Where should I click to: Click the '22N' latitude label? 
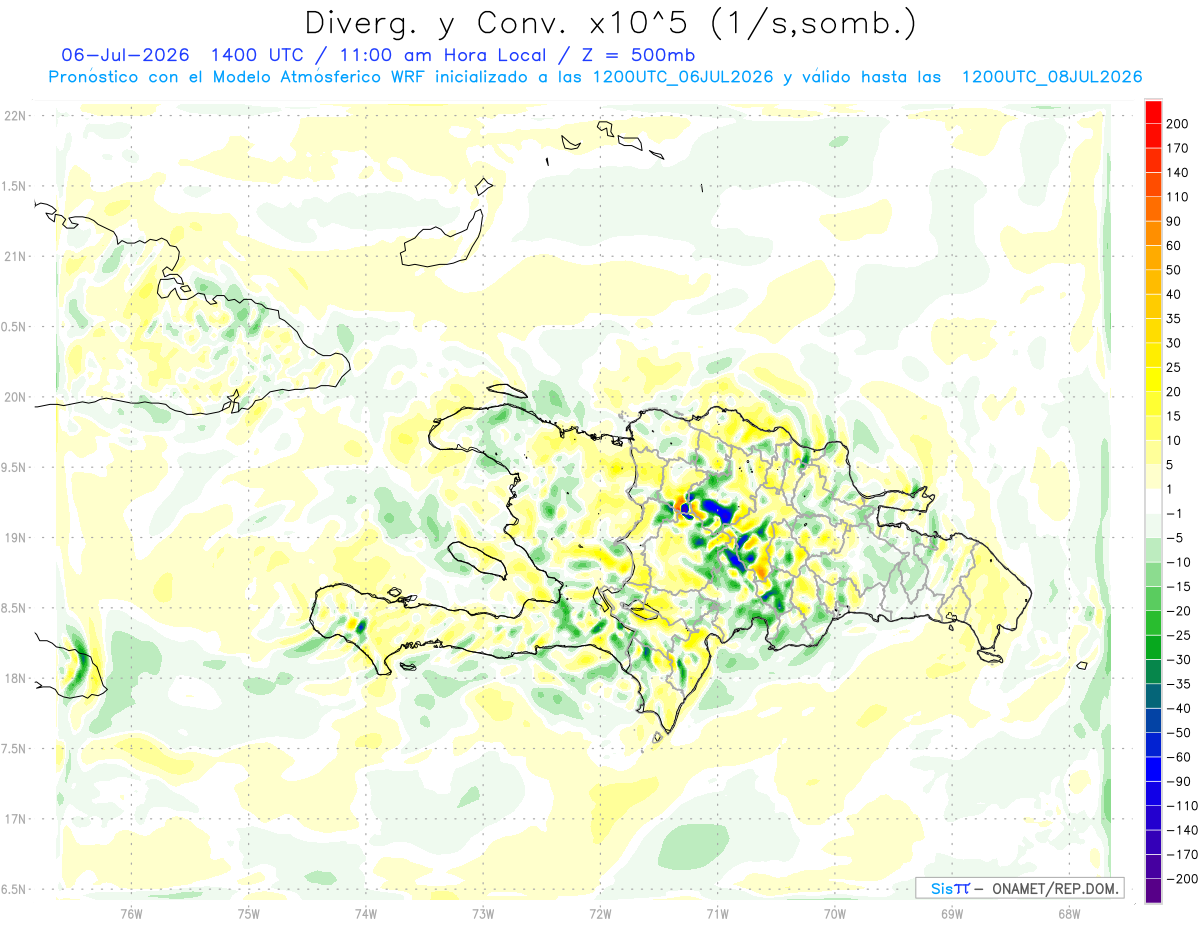tap(14, 116)
